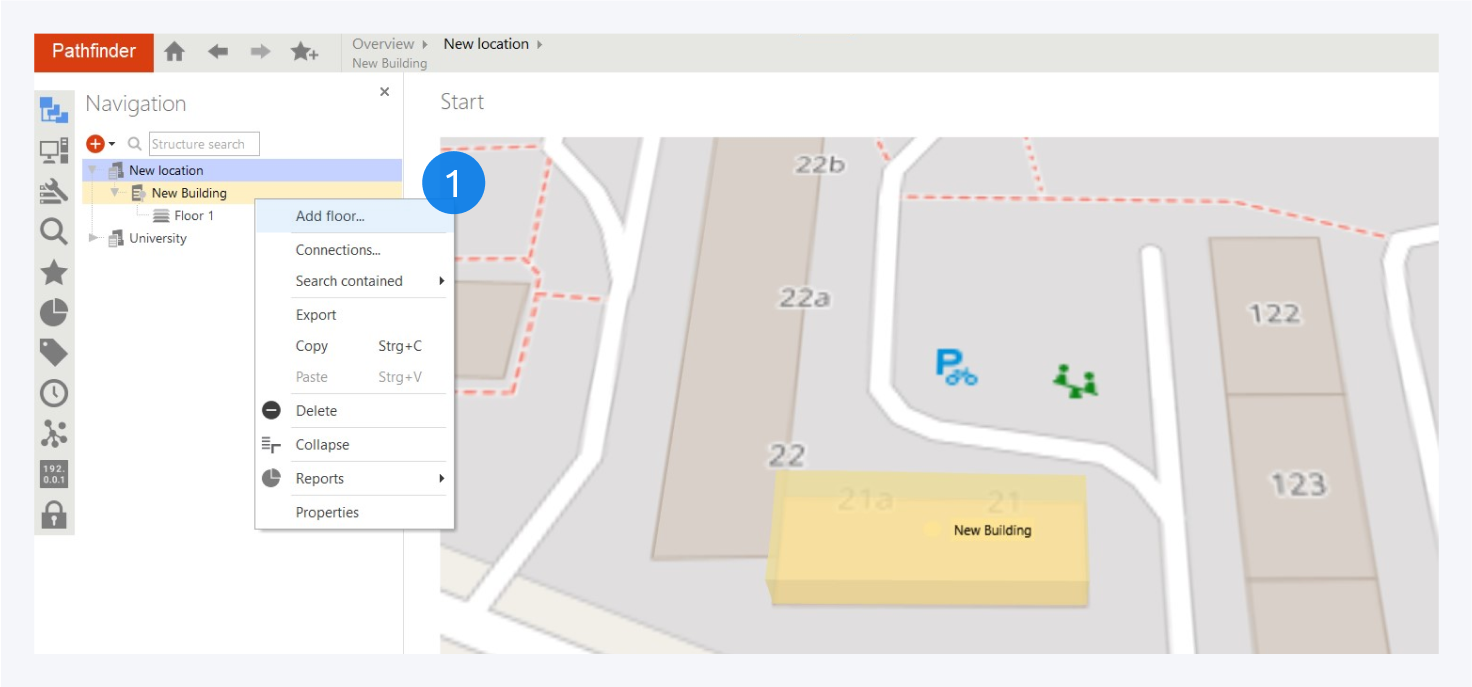Open the star favorites sidebar icon

tap(54, 272)
